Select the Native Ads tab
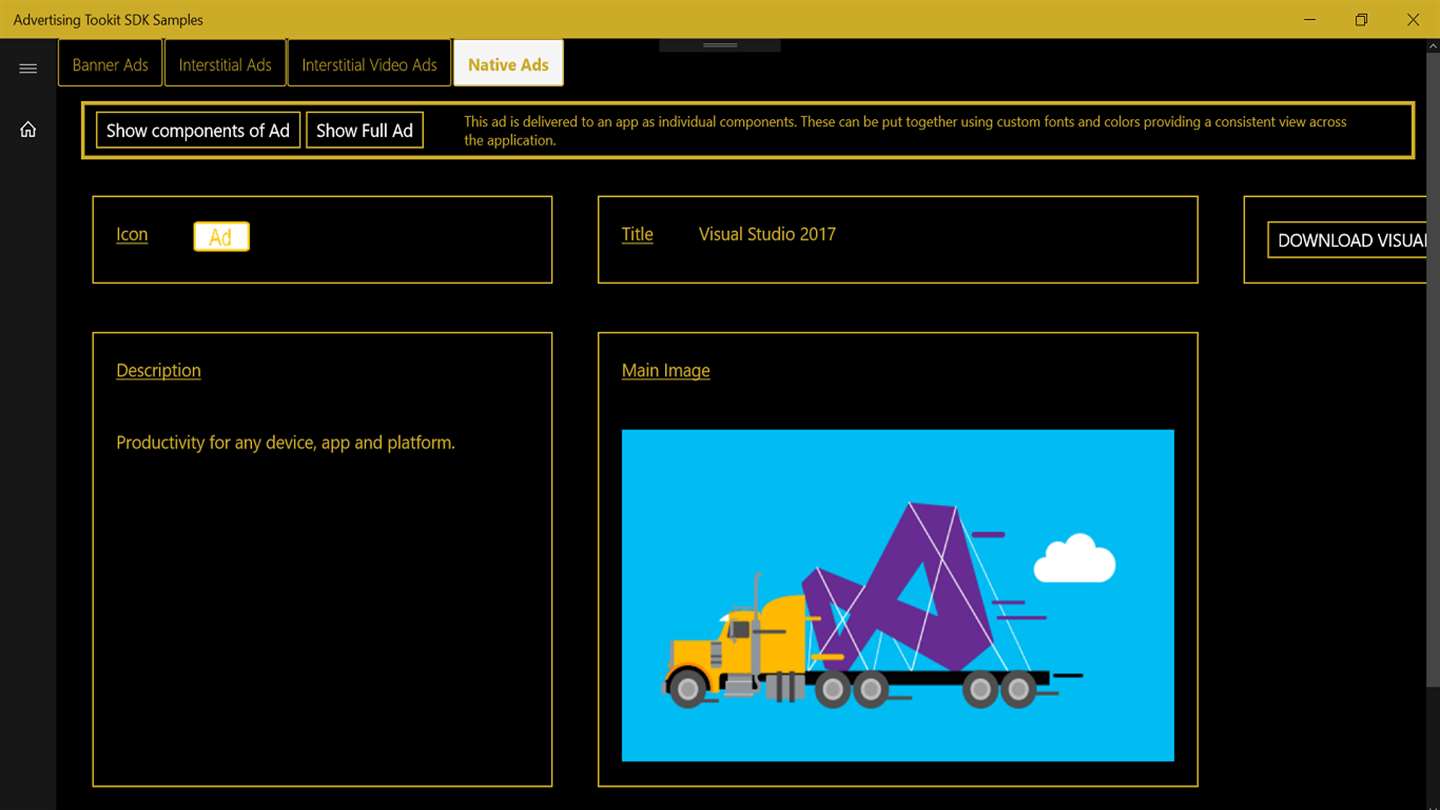 [x=508, y=64]
